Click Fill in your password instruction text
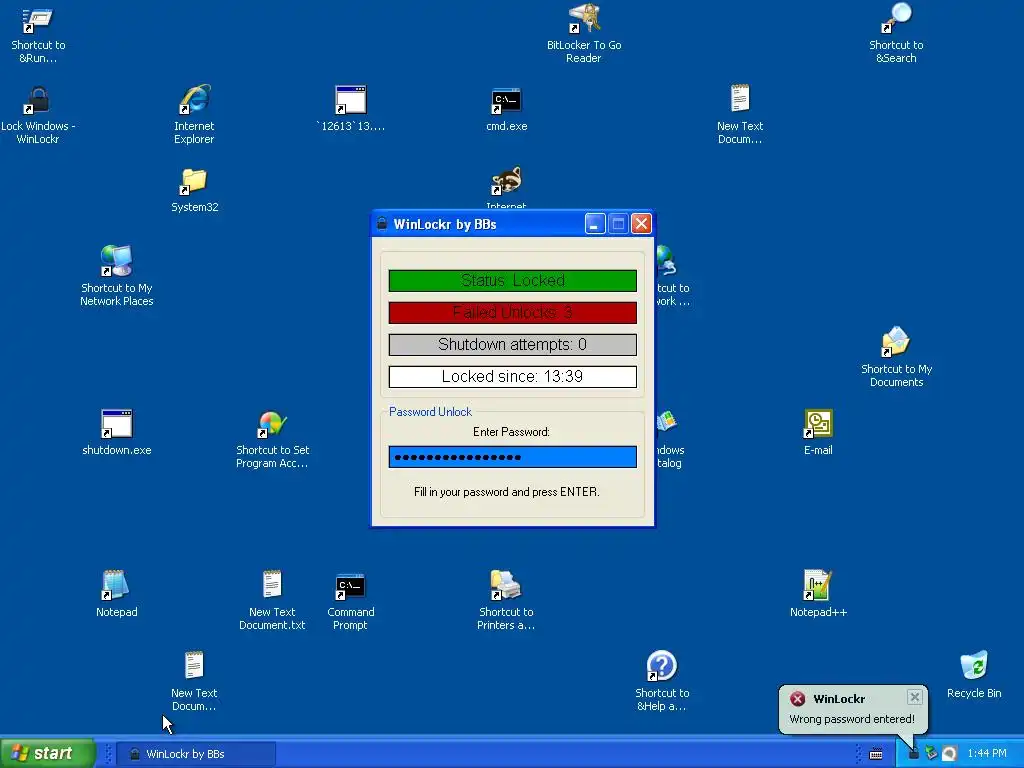 [507, 492]
